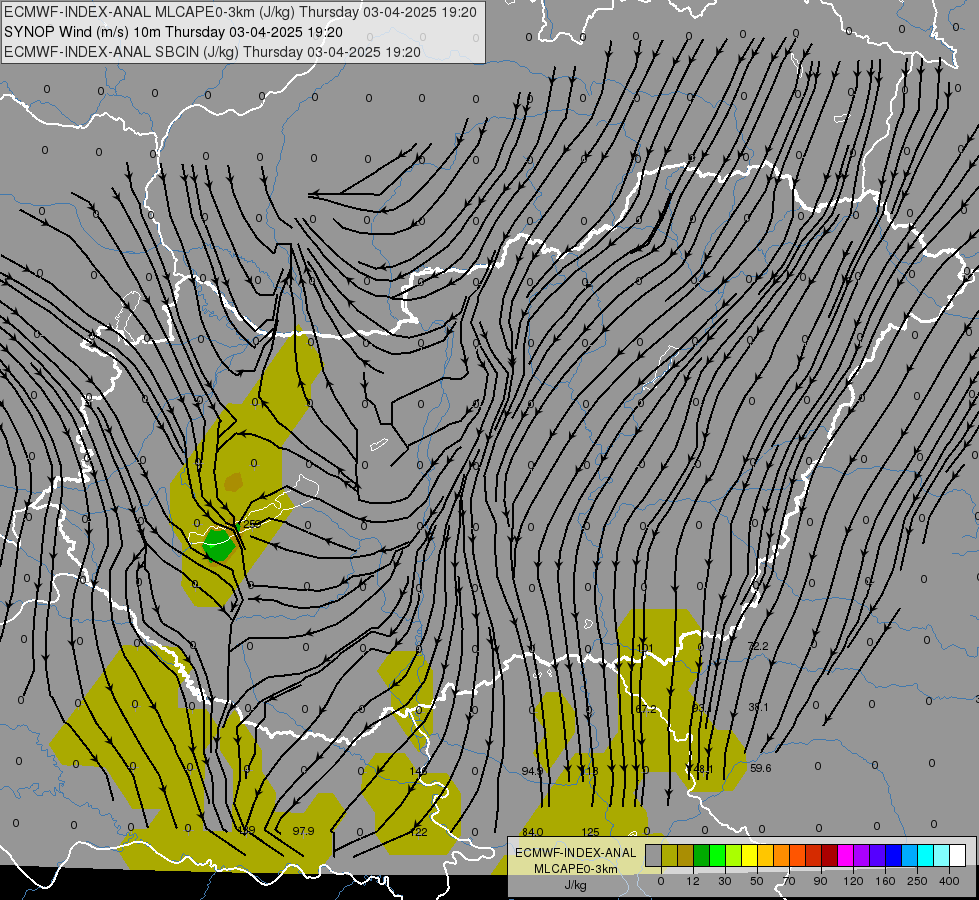979x900 pixels.
Task: Click the legend tick label 50
Action: pyautogui.click(x=757, y=881)
